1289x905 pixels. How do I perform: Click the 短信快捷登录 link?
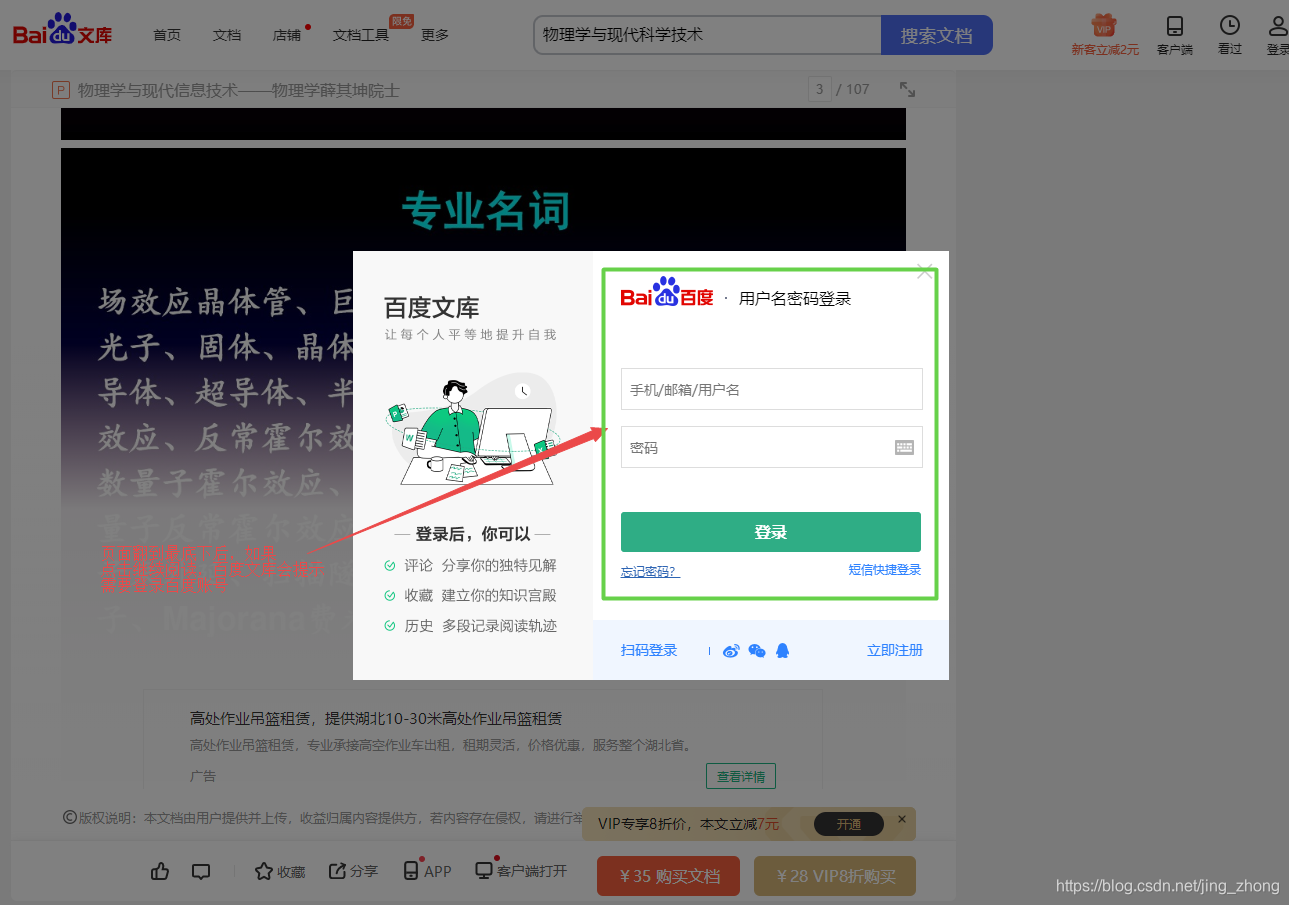[x=885, y=570]
